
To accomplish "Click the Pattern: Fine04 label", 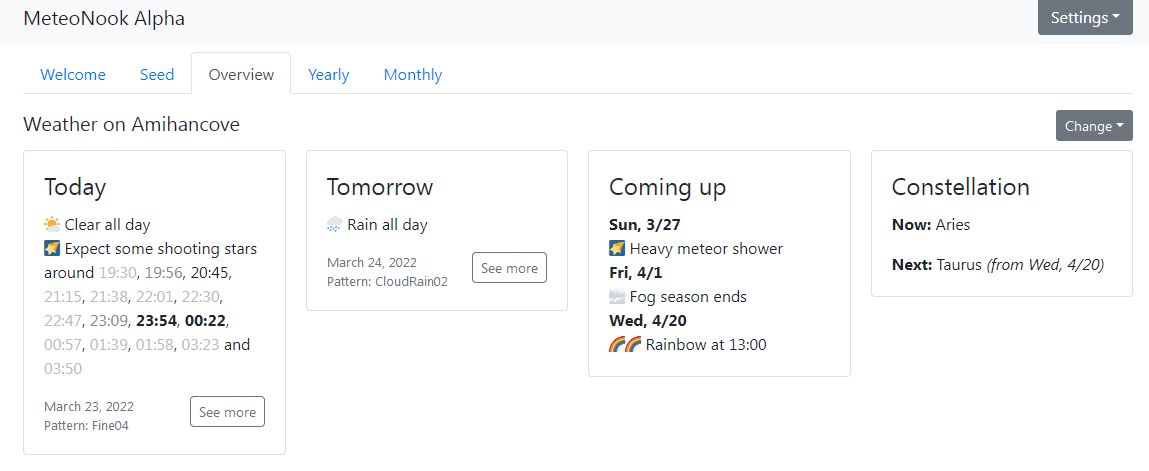I will click(86, 425).
